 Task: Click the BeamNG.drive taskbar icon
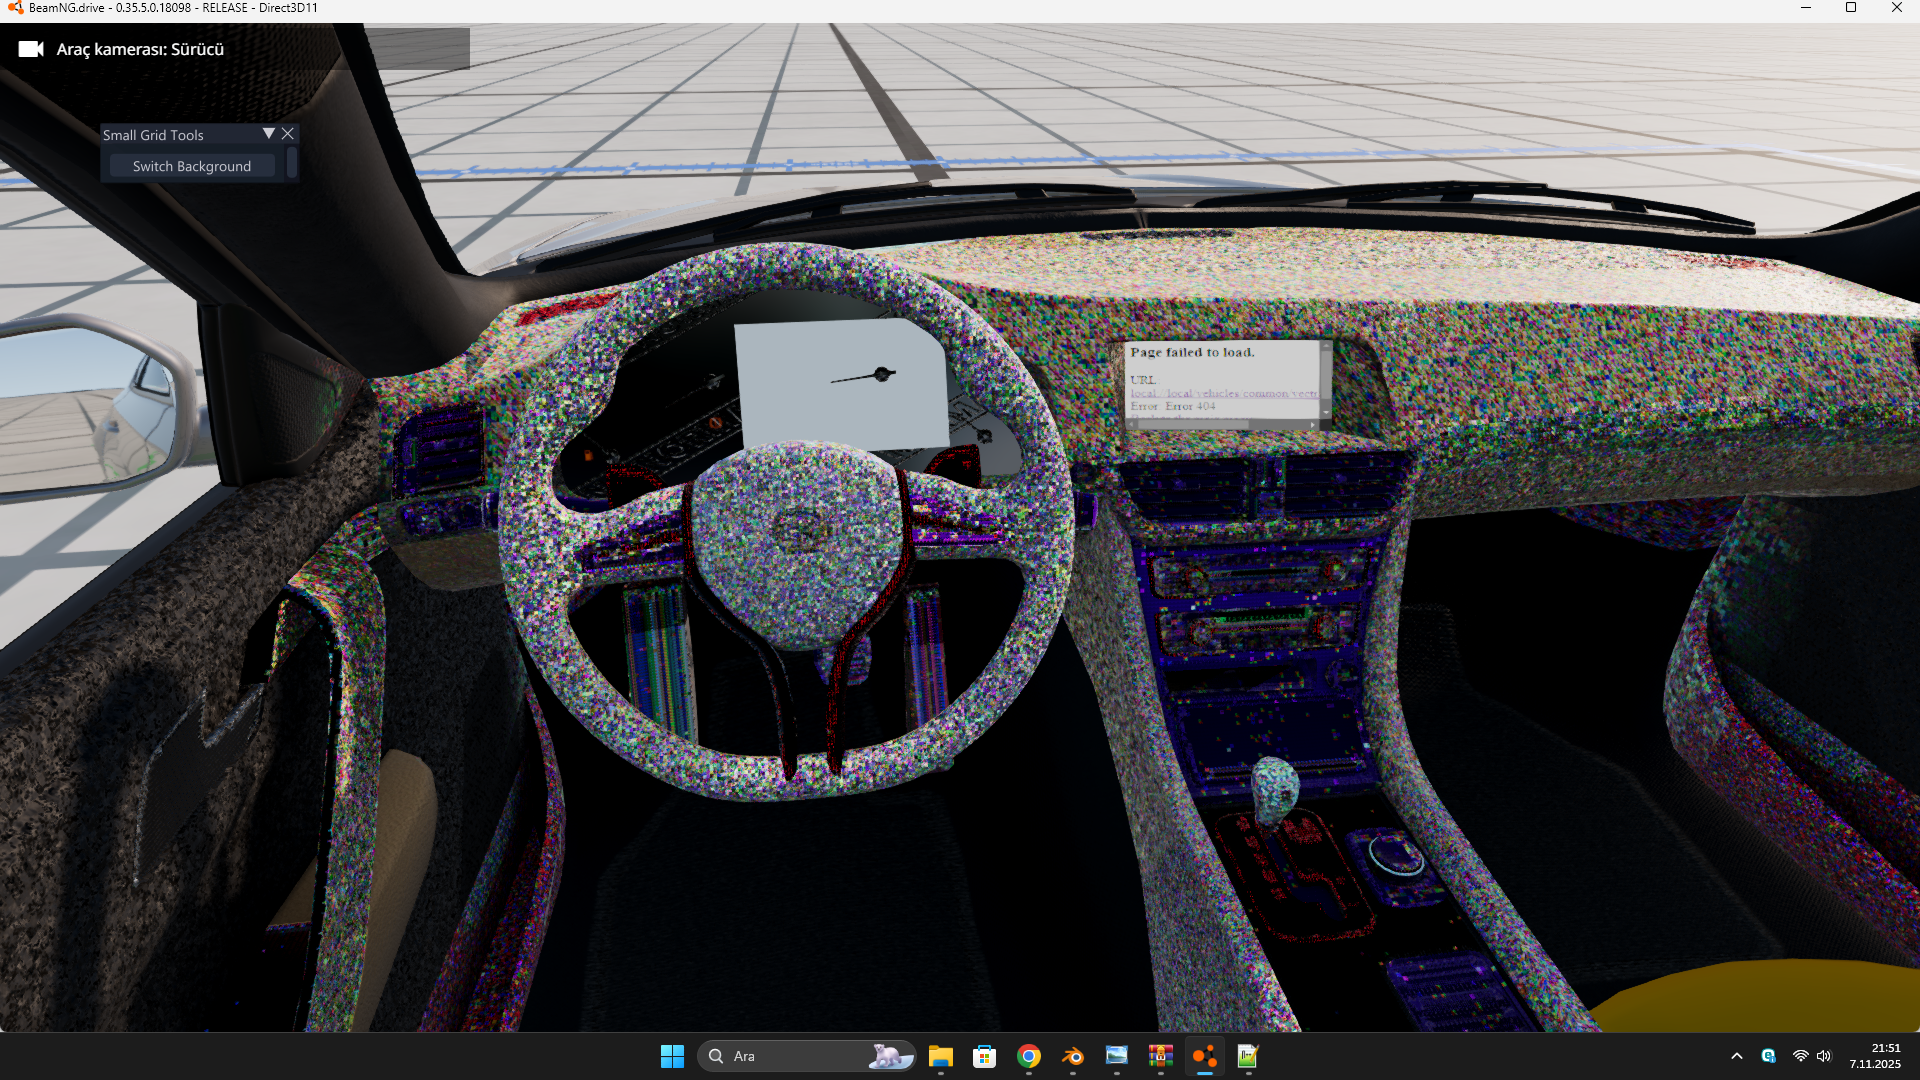(1204, 1056)
